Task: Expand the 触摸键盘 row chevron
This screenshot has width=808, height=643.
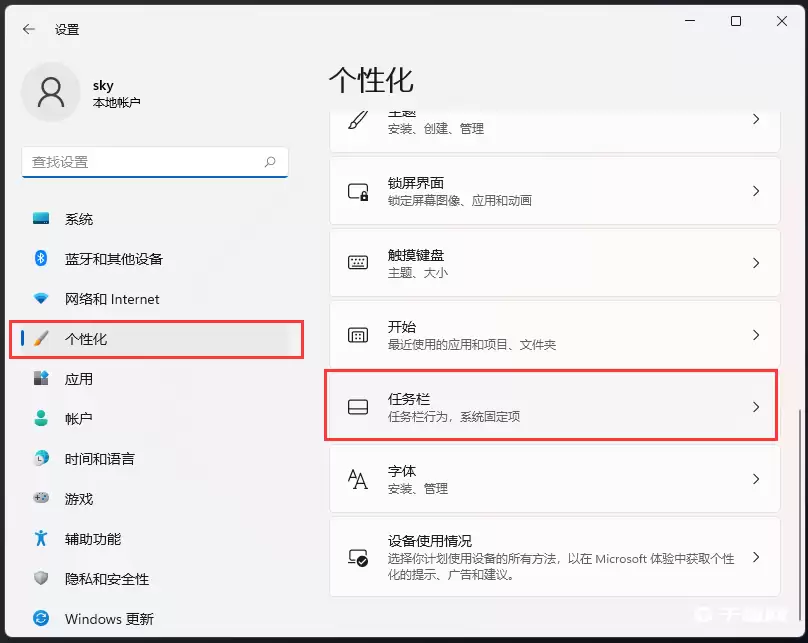Action: [756, 263]
